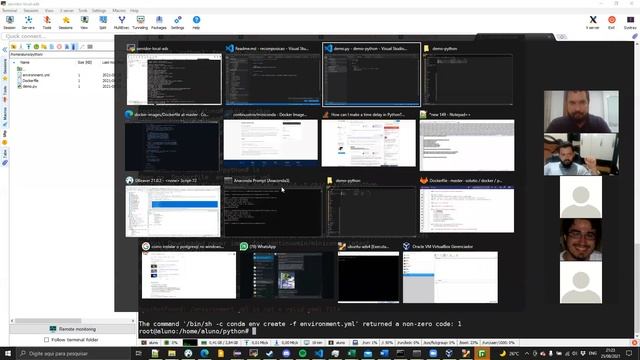Open Task View from the taskbar
The height and width of the screenshot is (360, 640).
[x=139, y=353]
